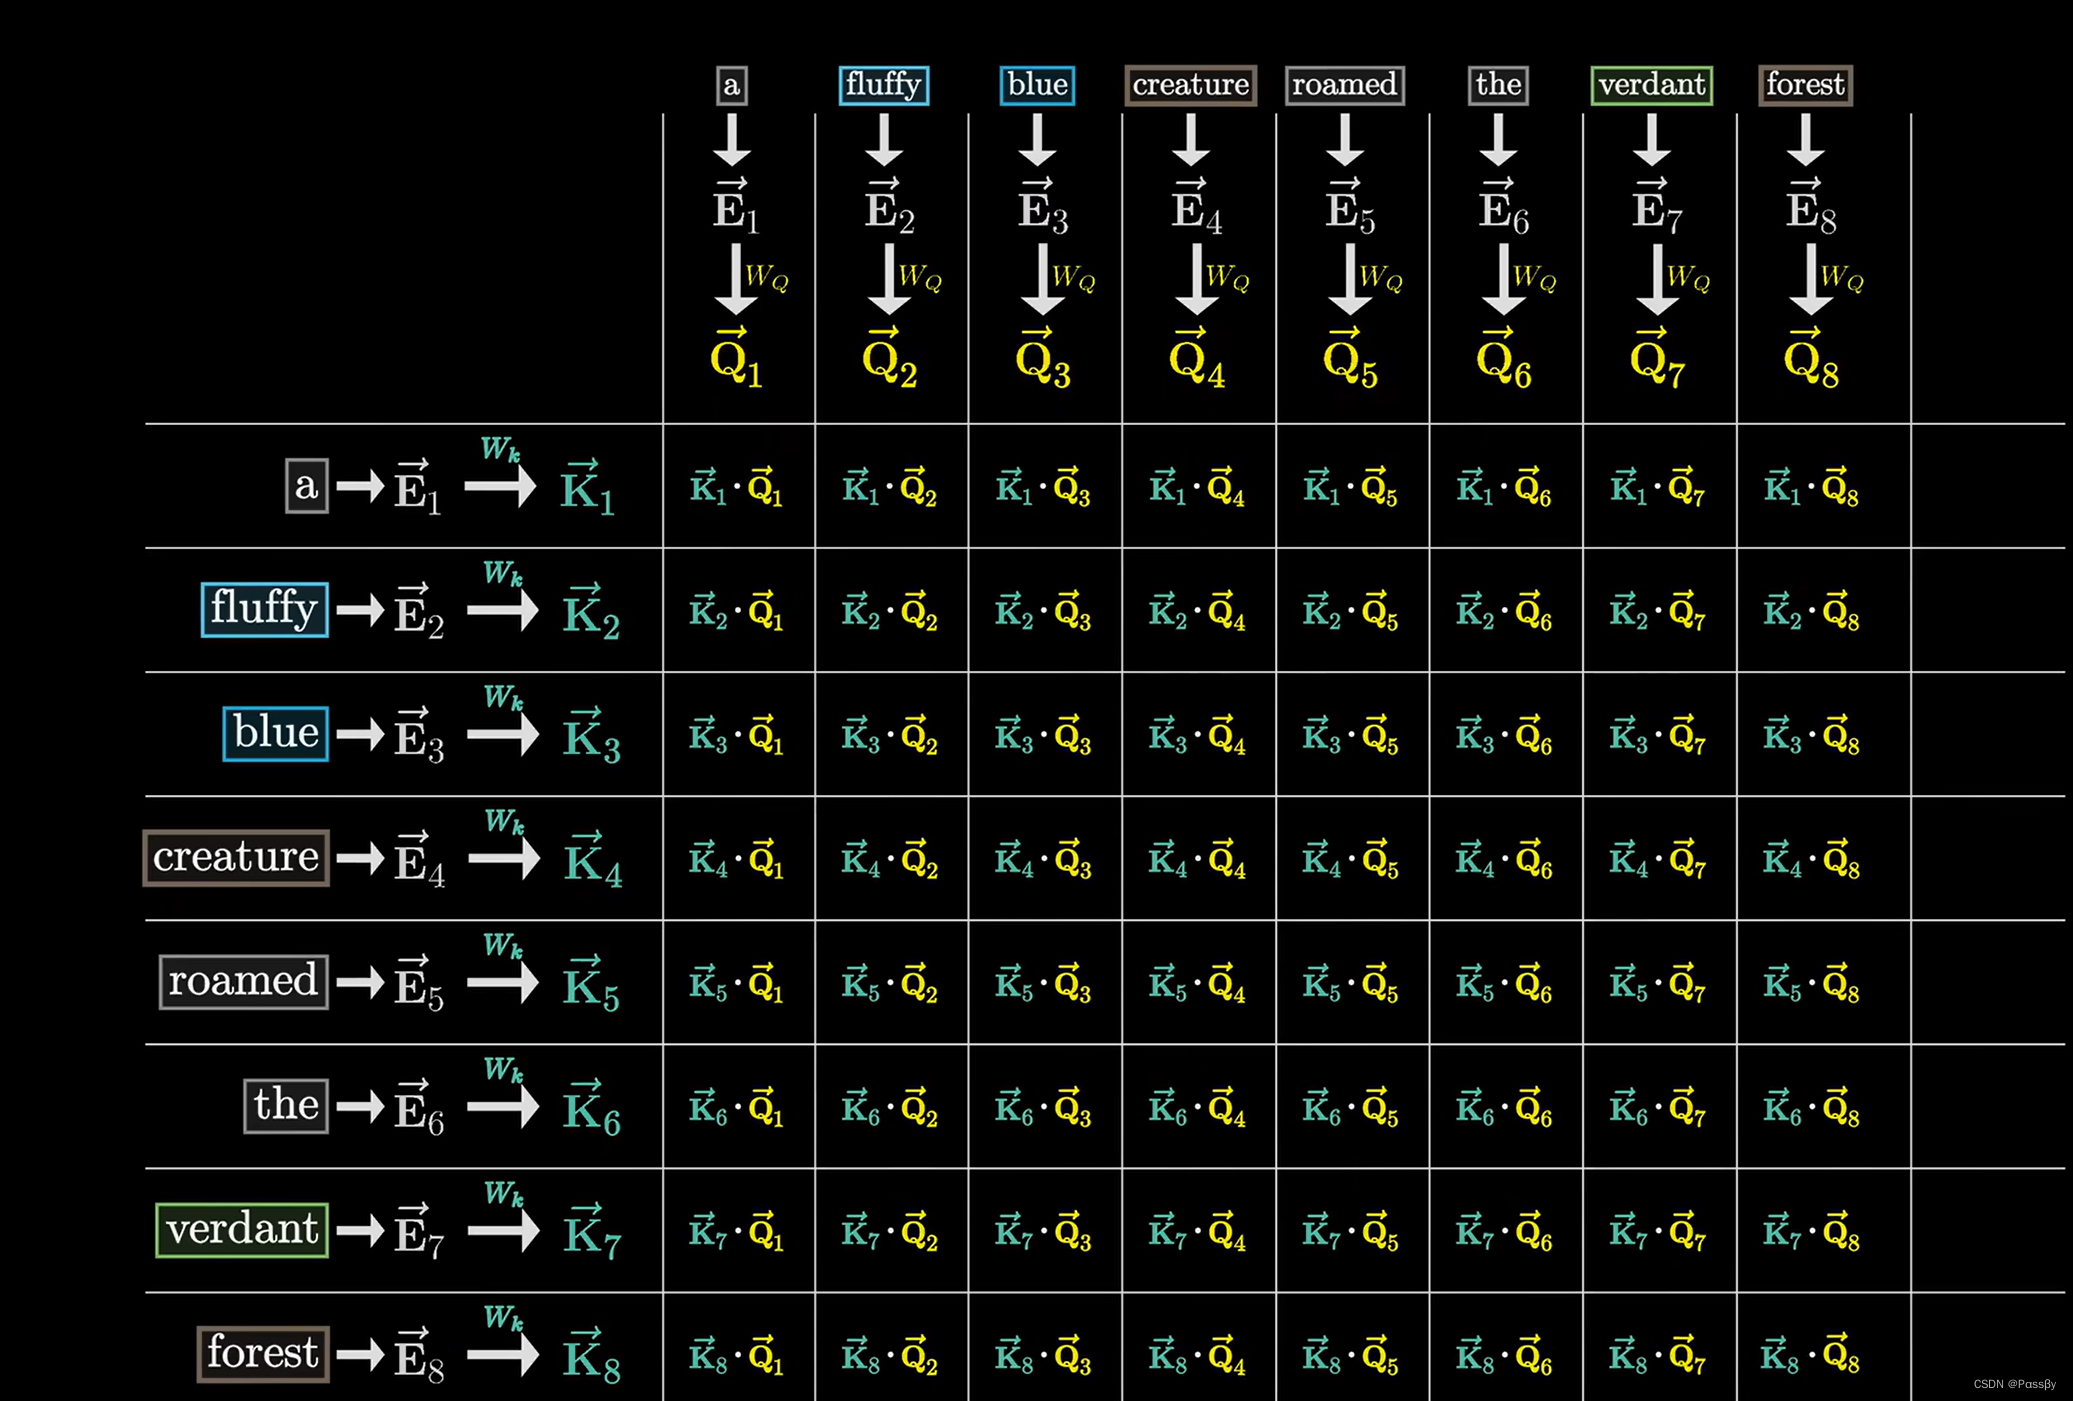
Task: Click the yellow Q4 query vector
Action: click(x=1197, y=357)
